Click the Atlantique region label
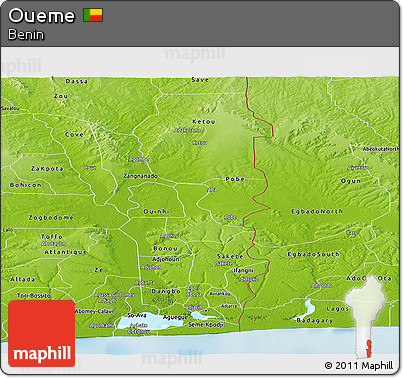This screenshot has width=403, height=378. pos(66,252)
